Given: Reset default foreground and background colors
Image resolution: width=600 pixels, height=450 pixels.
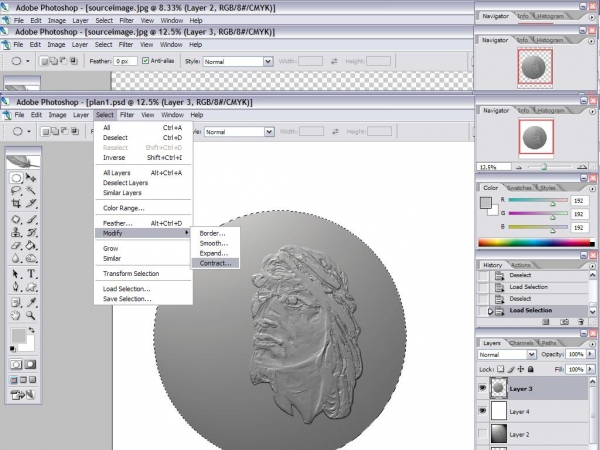Looking at the screenshot, I should point(13,349).
